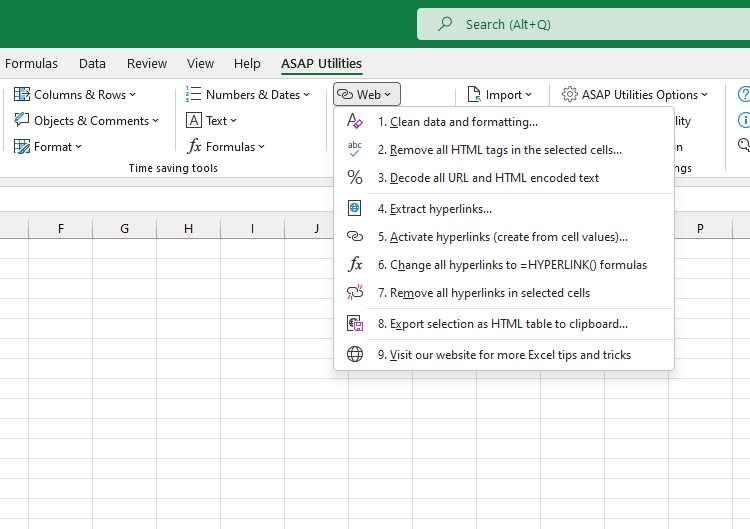This screenshot has width=750, height=529.
Task: Click the Export HTML table icon
Action: (x=354, y=324)
